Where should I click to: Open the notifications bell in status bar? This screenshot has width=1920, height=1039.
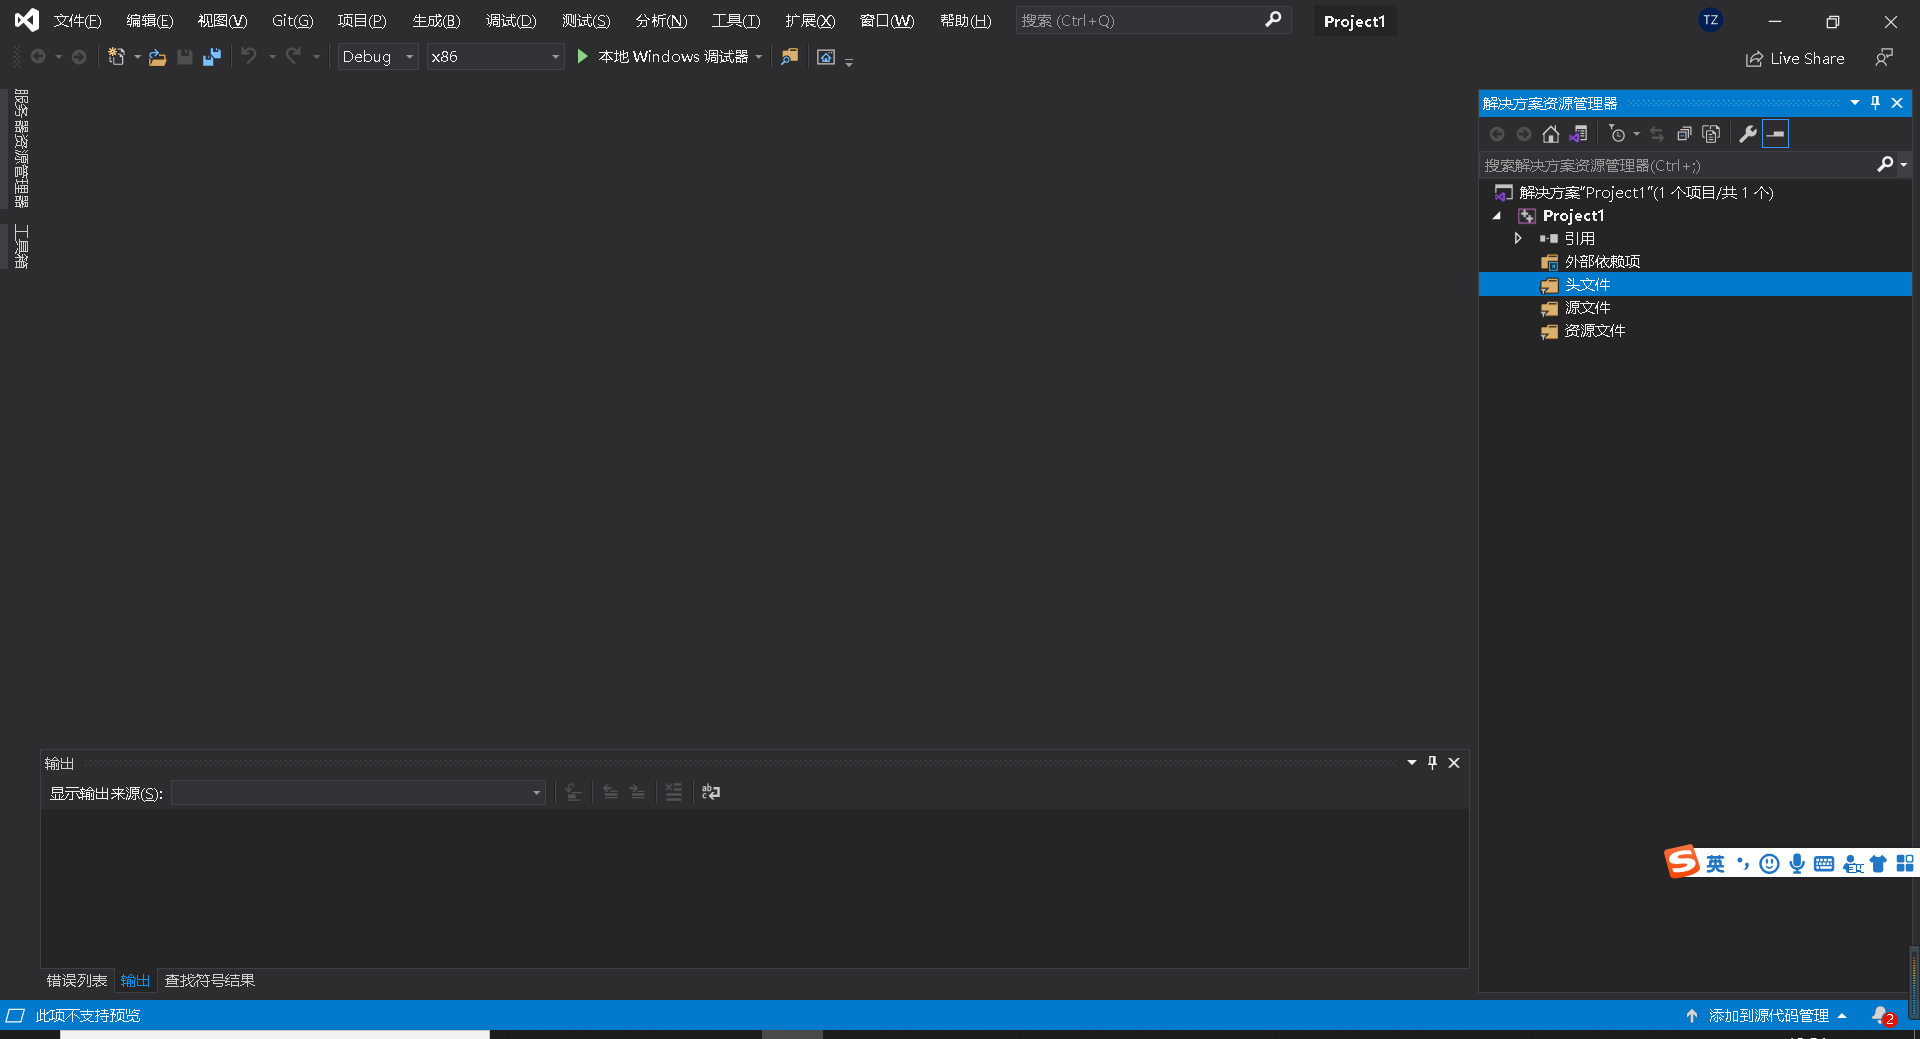pyautogui.click(x=1878, y=1015)
